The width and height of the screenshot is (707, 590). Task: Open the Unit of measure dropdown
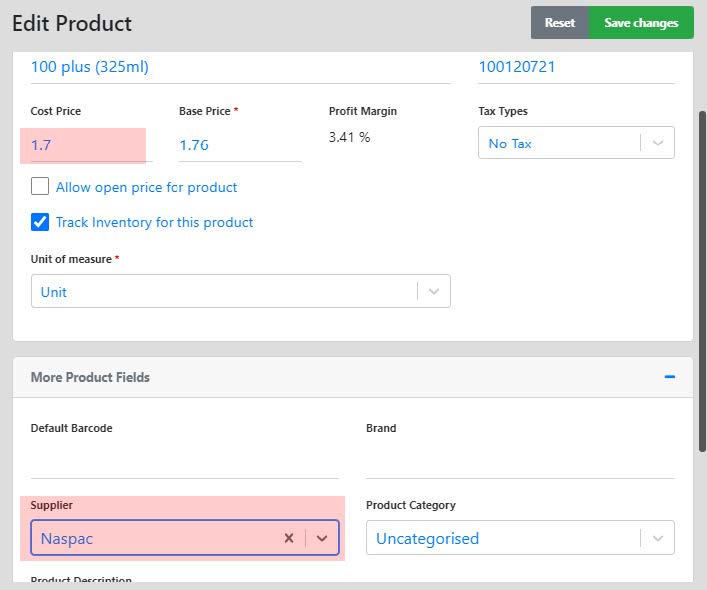(240, 291)
